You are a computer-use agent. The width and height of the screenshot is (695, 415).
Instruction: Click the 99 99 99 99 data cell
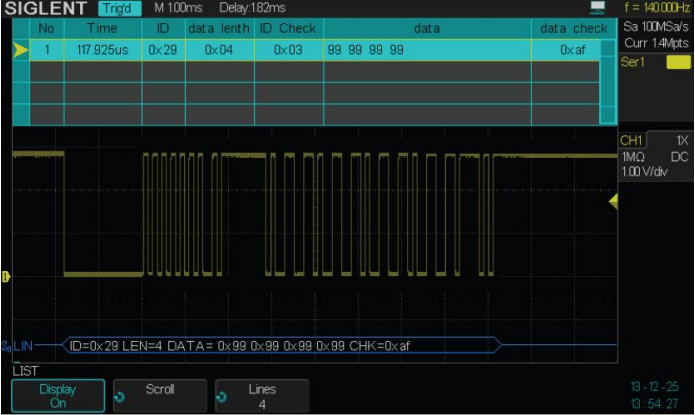(x=427, y=50)
